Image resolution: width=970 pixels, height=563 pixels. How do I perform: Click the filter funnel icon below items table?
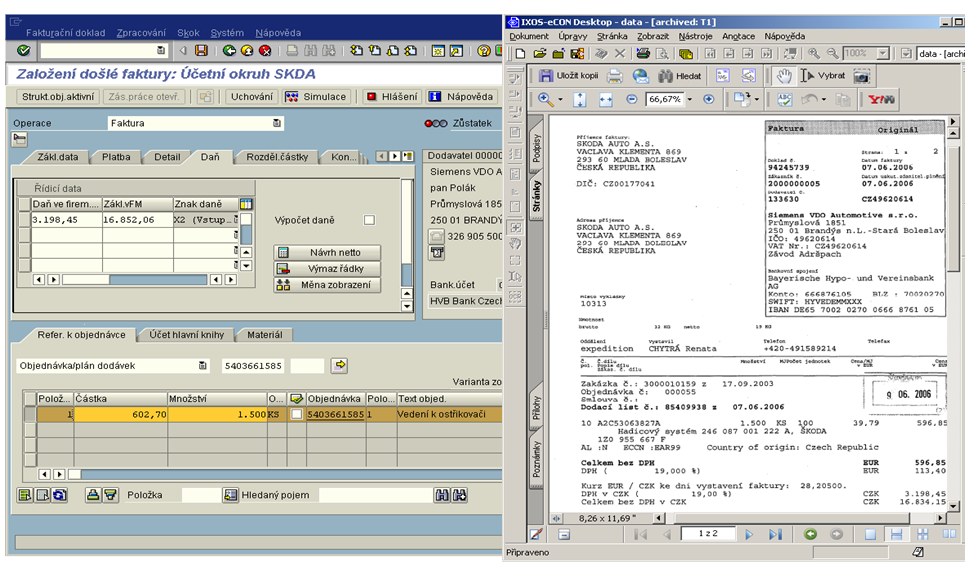coord(110,495)
